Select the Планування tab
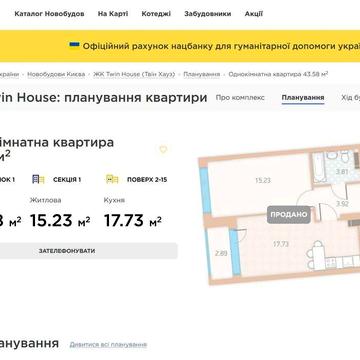Image resolution: width=360 pixels, height=360 pixels. 303,98
